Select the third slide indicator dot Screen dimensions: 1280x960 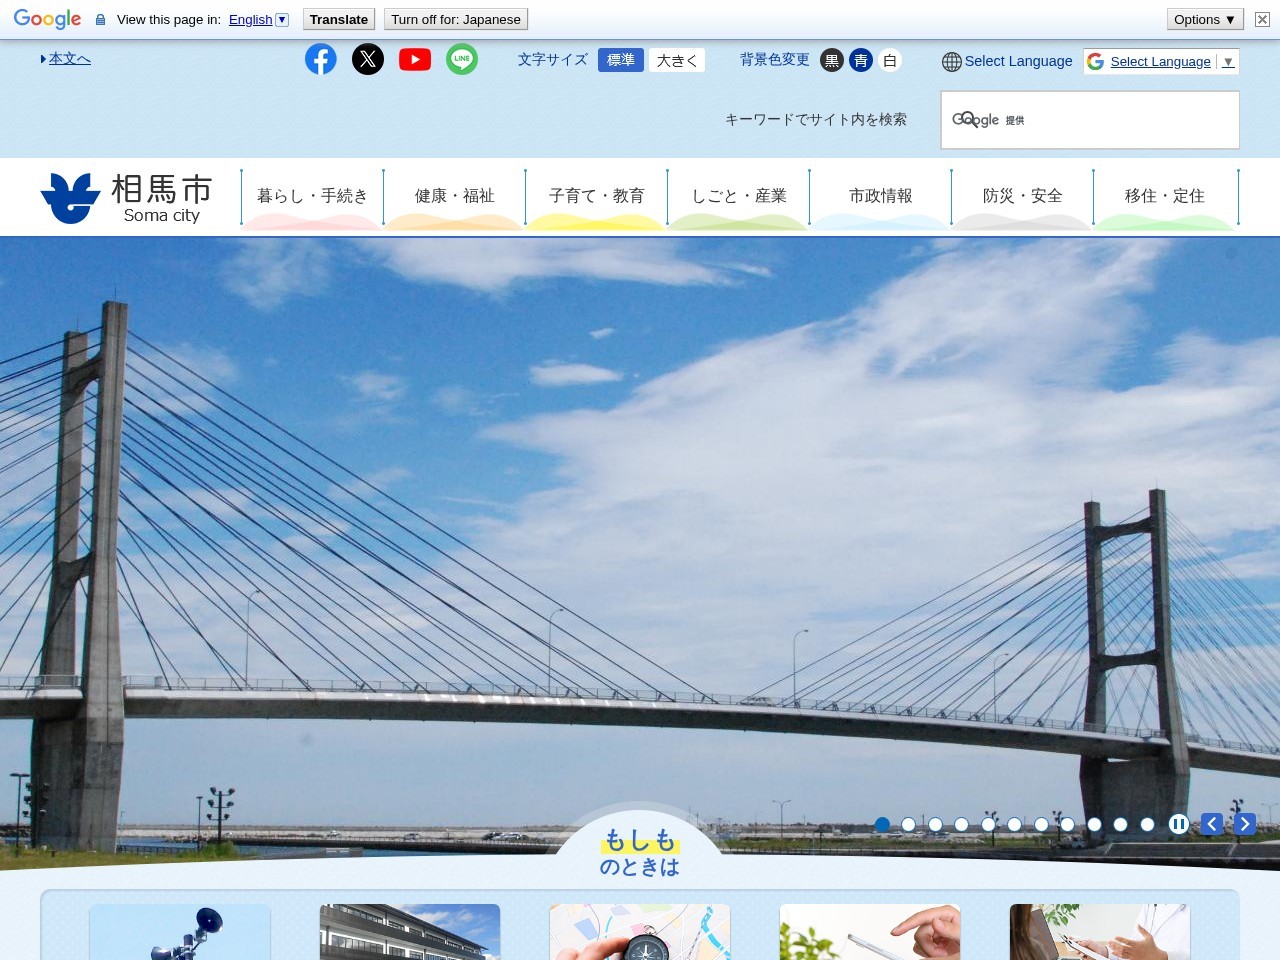click(935, 825)
